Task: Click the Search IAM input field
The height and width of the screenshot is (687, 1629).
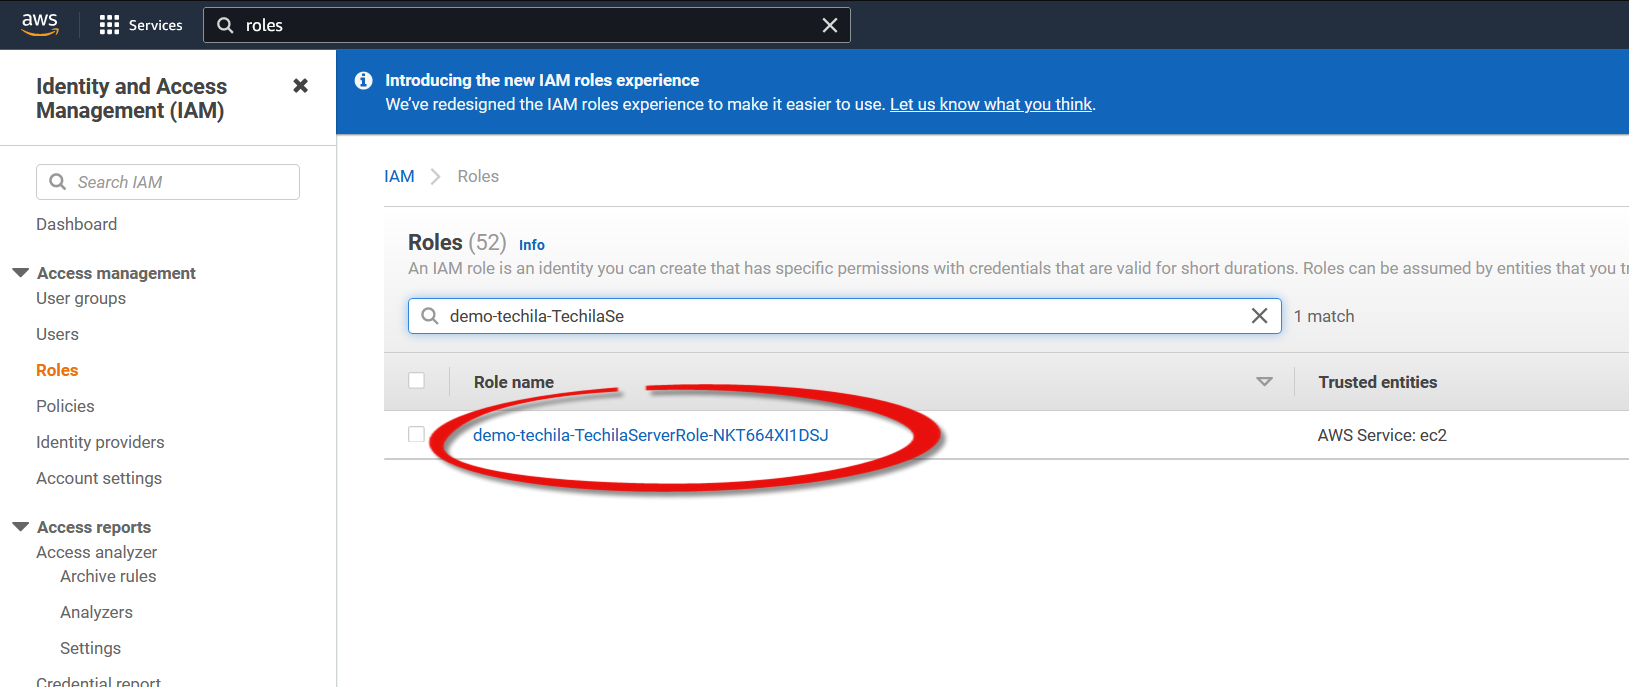Action: pos(180,182)
